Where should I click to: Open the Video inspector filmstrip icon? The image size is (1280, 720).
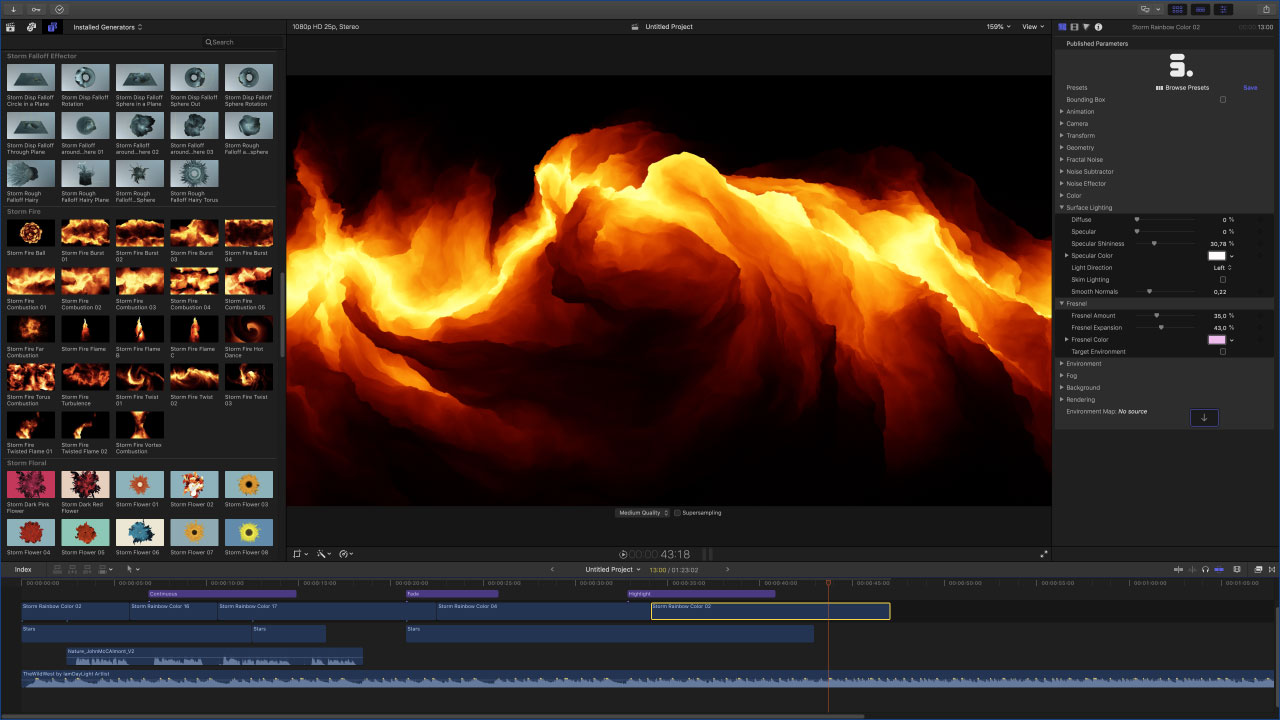(x=1074, y=27)
